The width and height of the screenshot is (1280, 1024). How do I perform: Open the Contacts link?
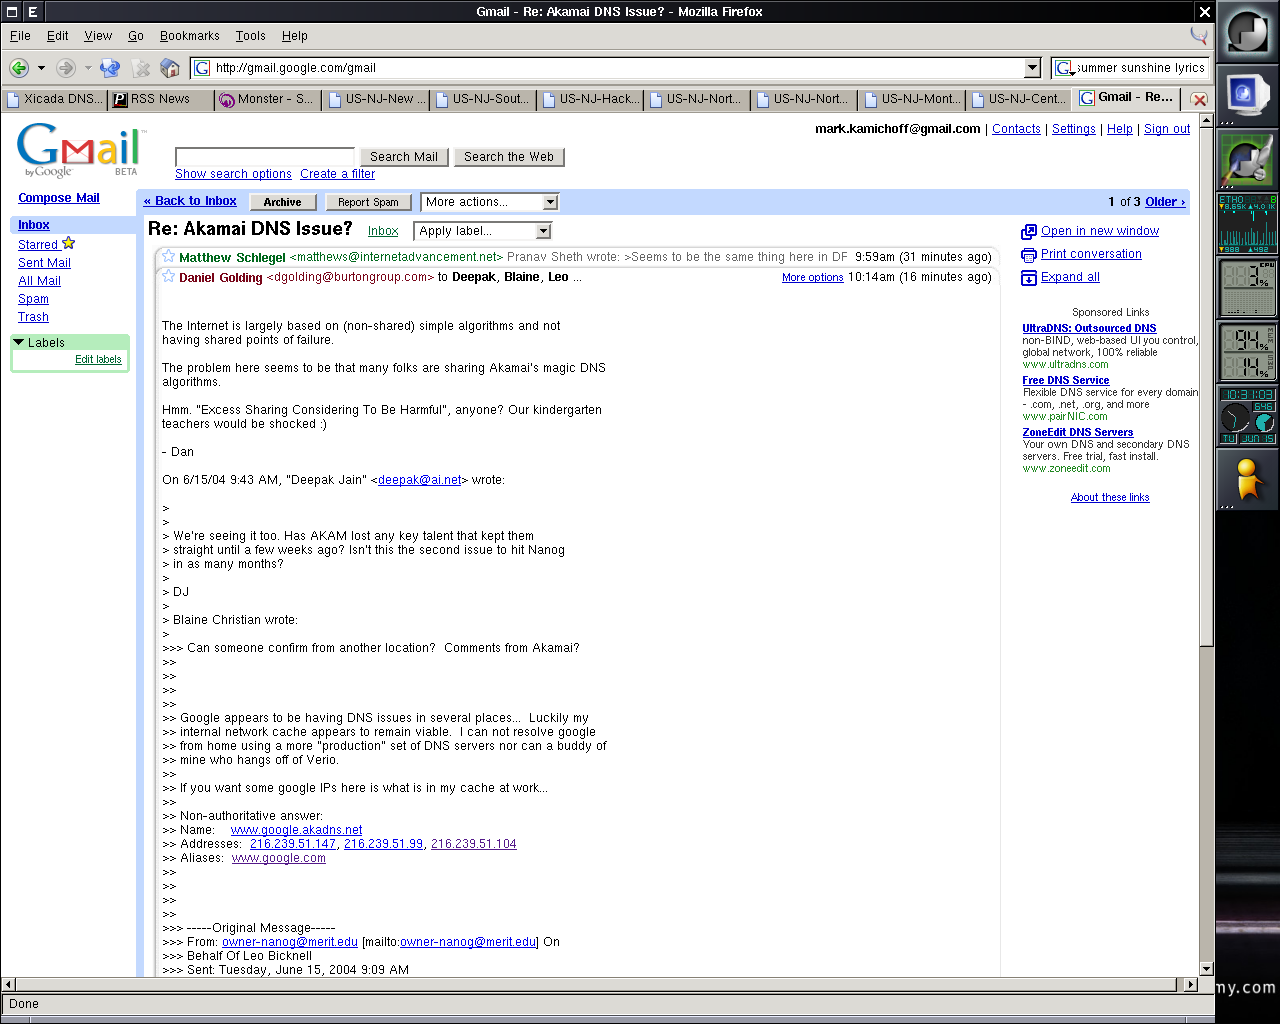coord(1016,129)
